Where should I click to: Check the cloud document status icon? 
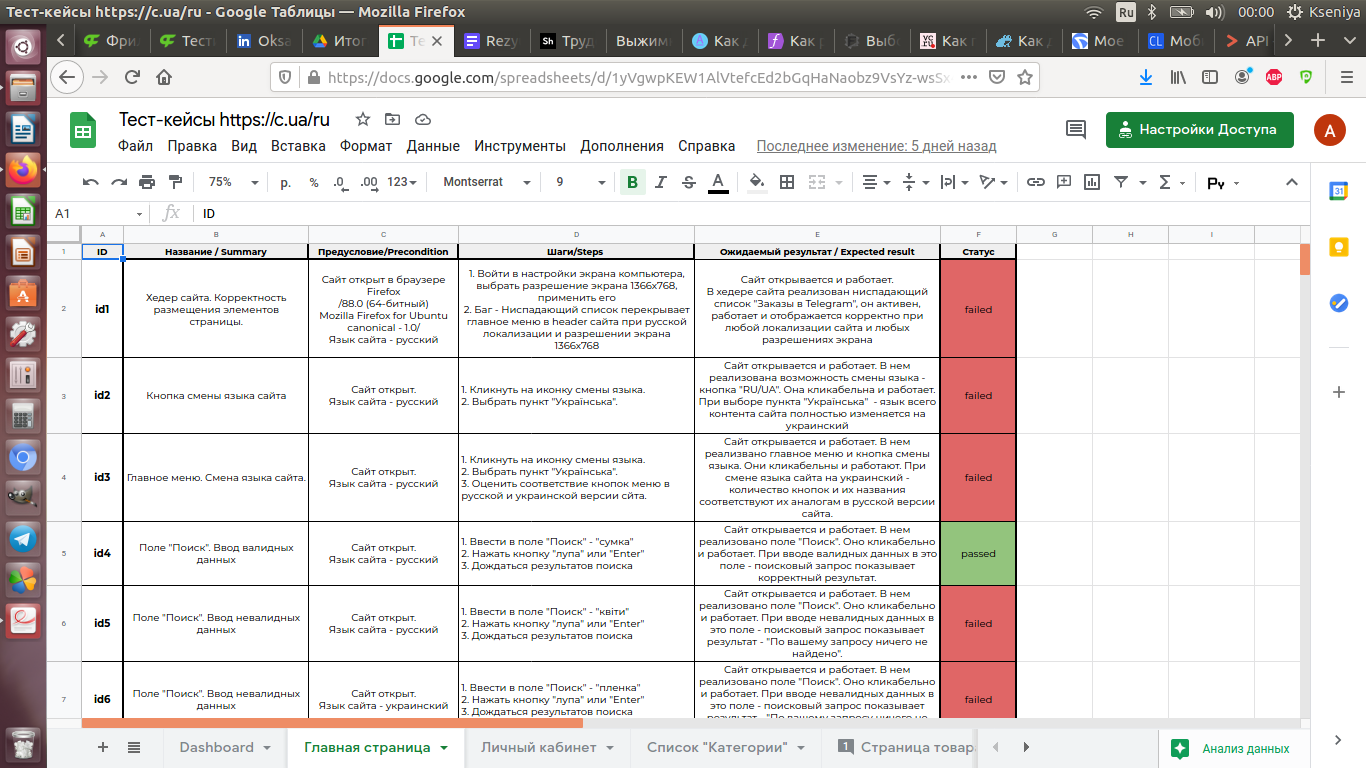coord(422,119)
